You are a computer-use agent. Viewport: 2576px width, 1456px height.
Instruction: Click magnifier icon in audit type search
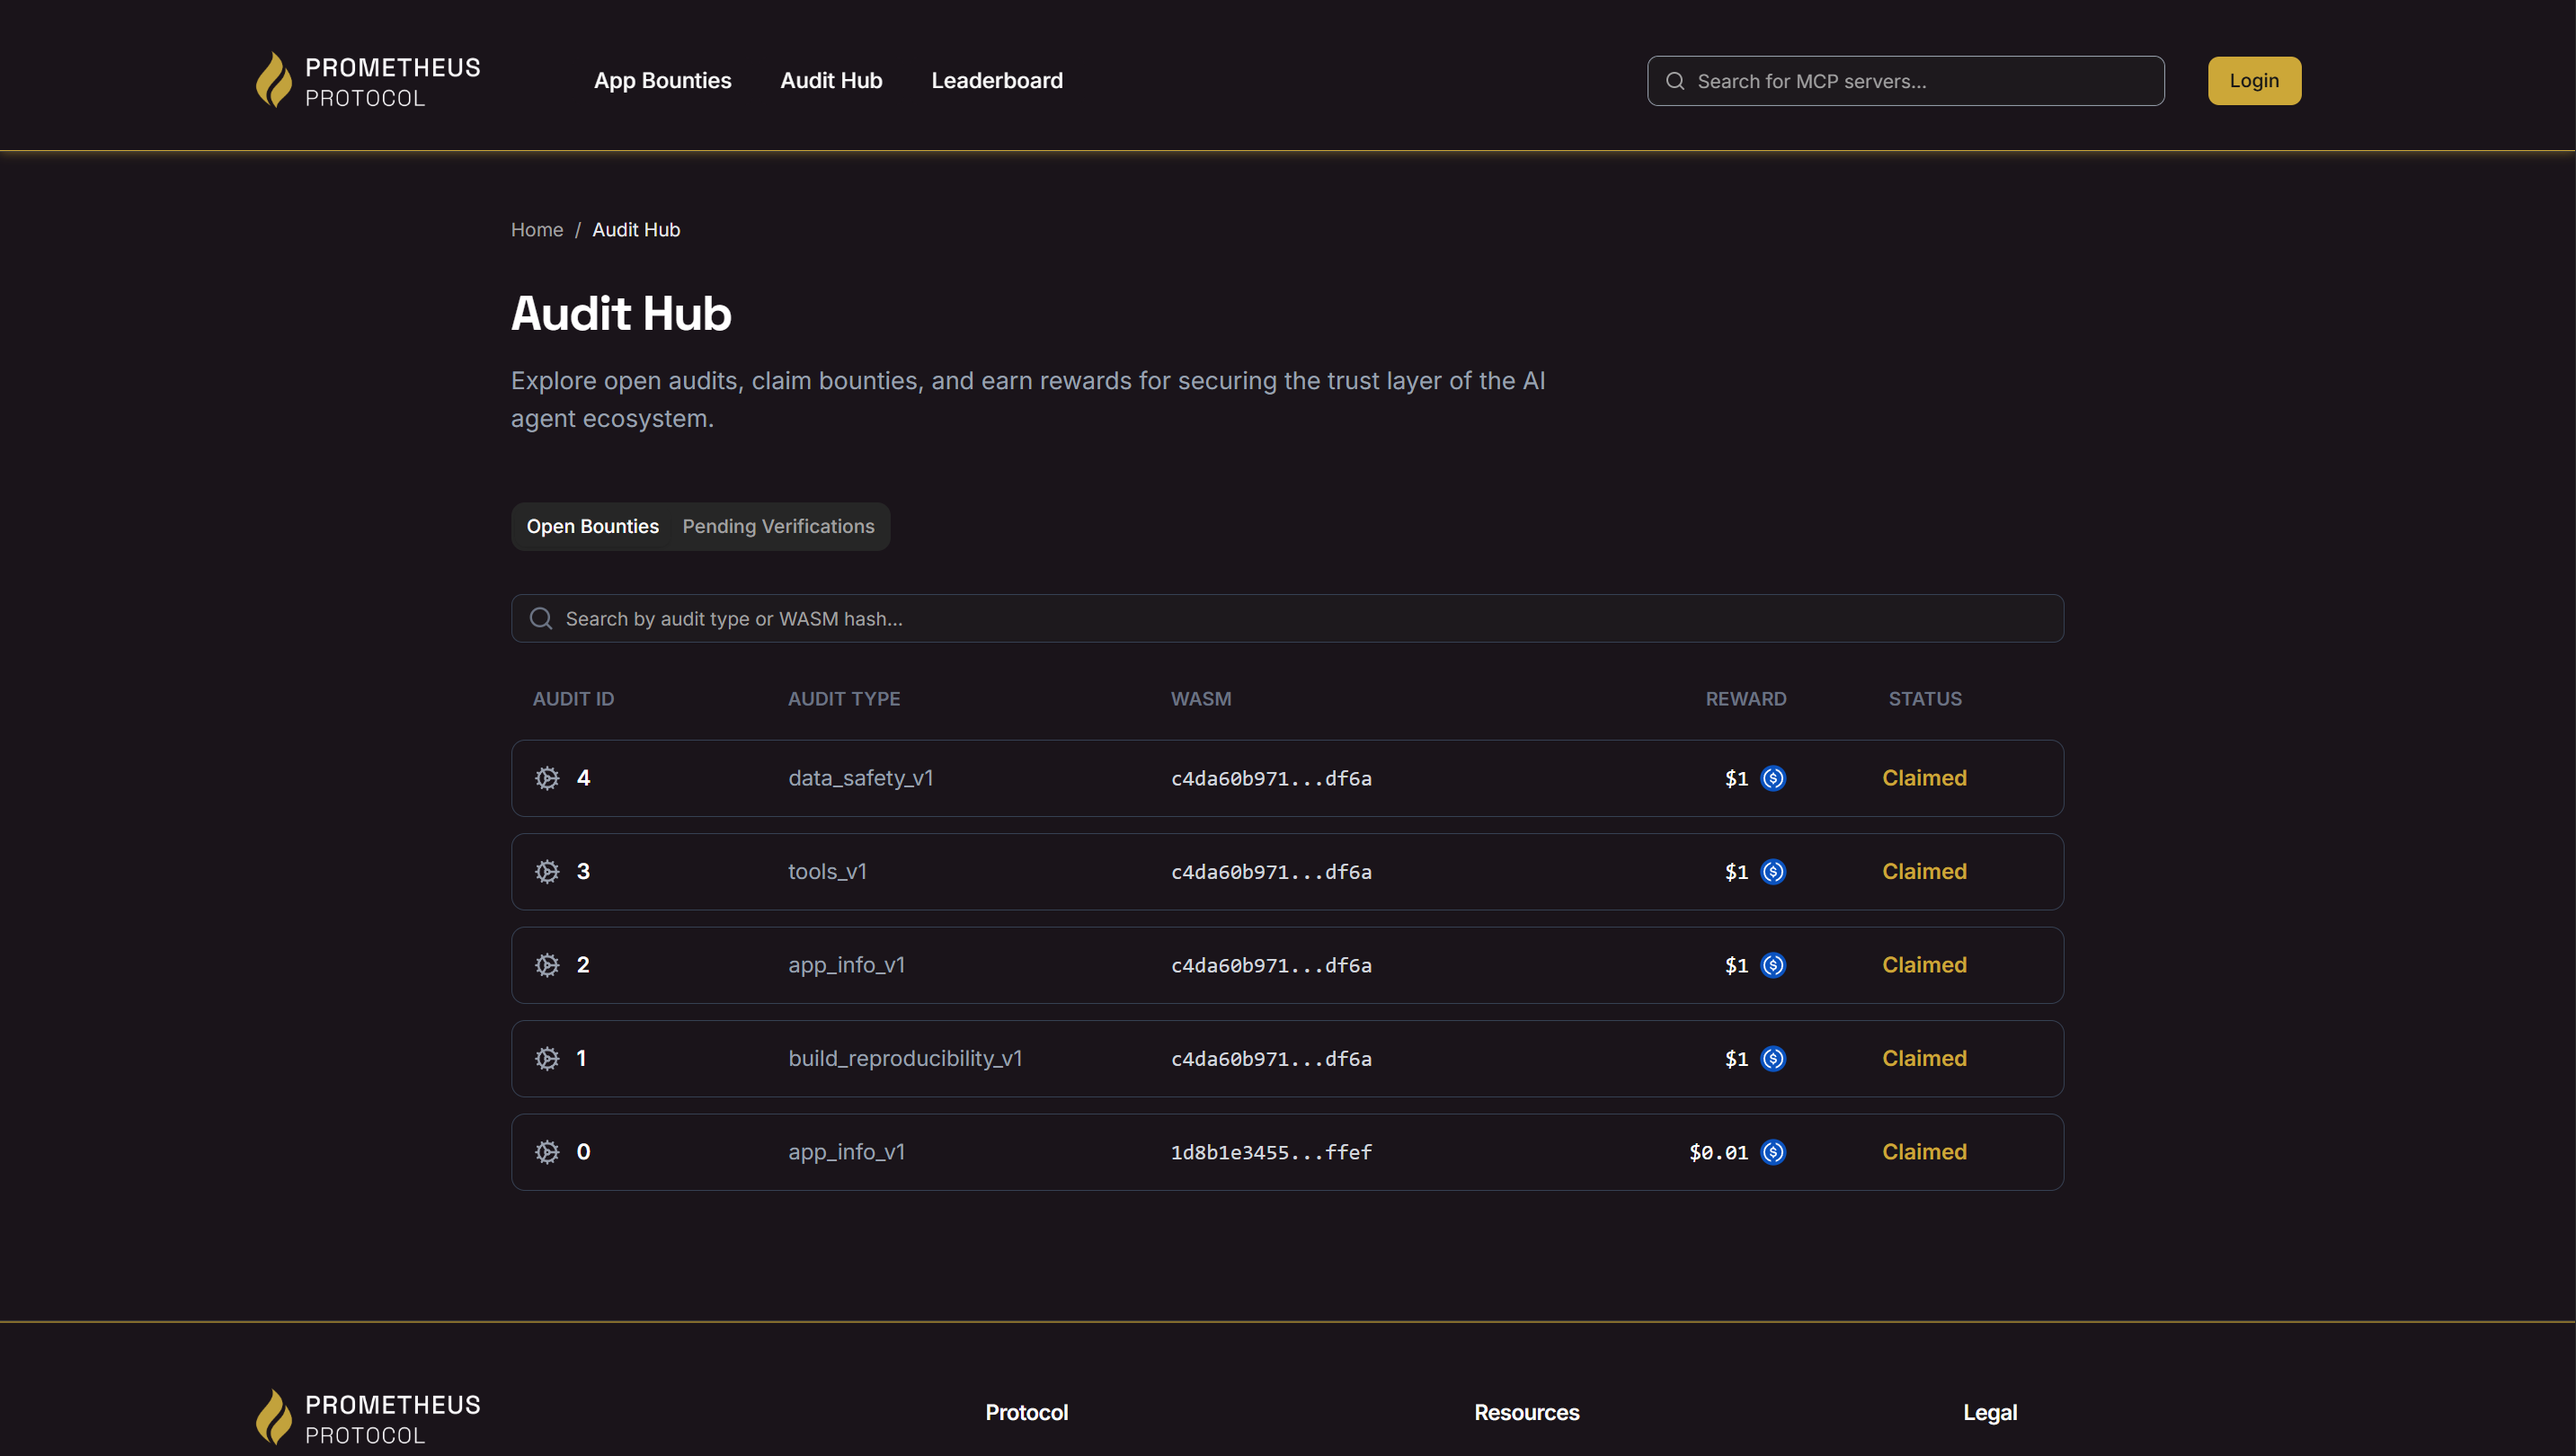(x=541, y=619)
